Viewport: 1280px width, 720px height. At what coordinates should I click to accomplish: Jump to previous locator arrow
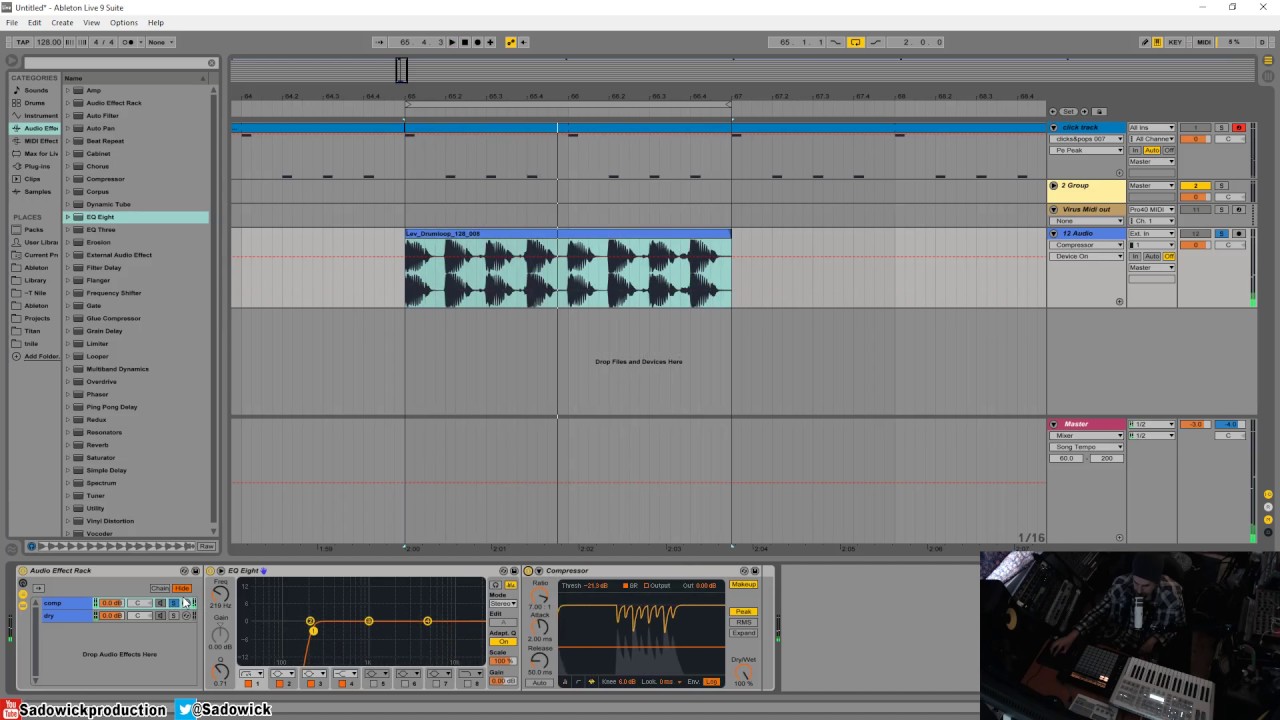[x=1053, y=111]
